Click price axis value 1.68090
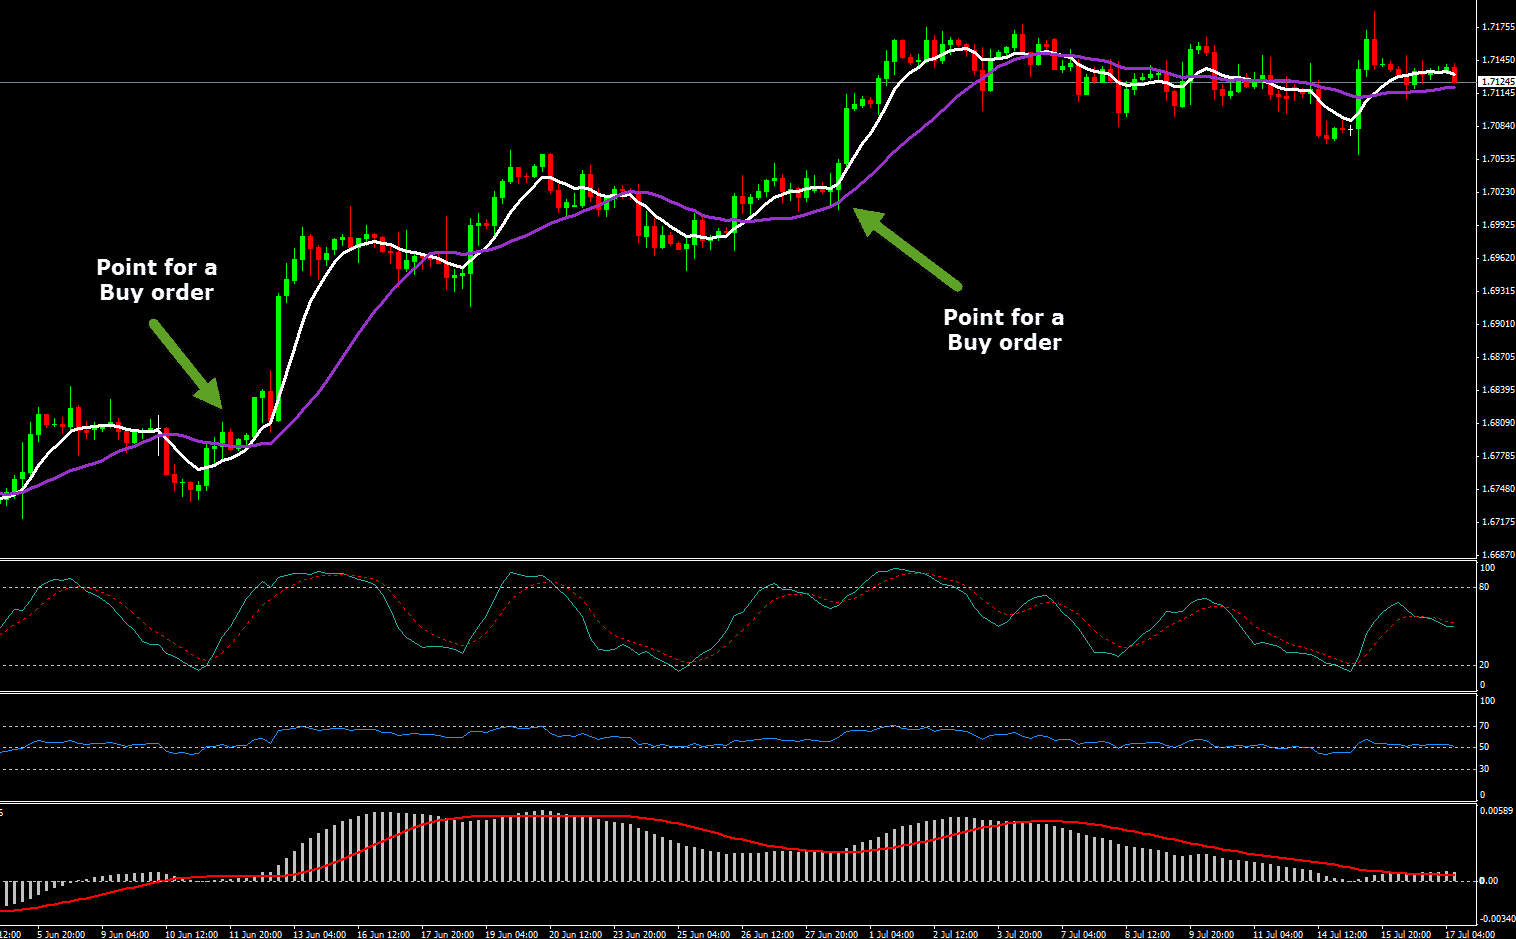Image resolution: width=1516 pixels, height=939 pixels. [1498, 423]
